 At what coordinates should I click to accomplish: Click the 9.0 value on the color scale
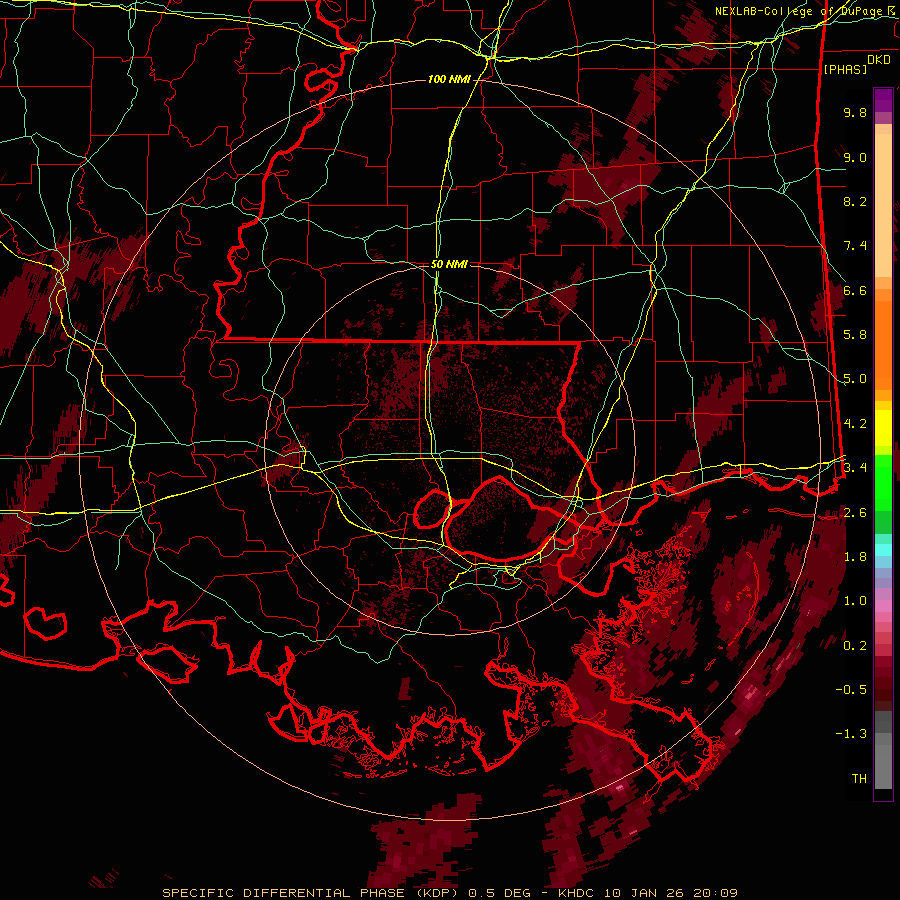(x=855, y=157)
